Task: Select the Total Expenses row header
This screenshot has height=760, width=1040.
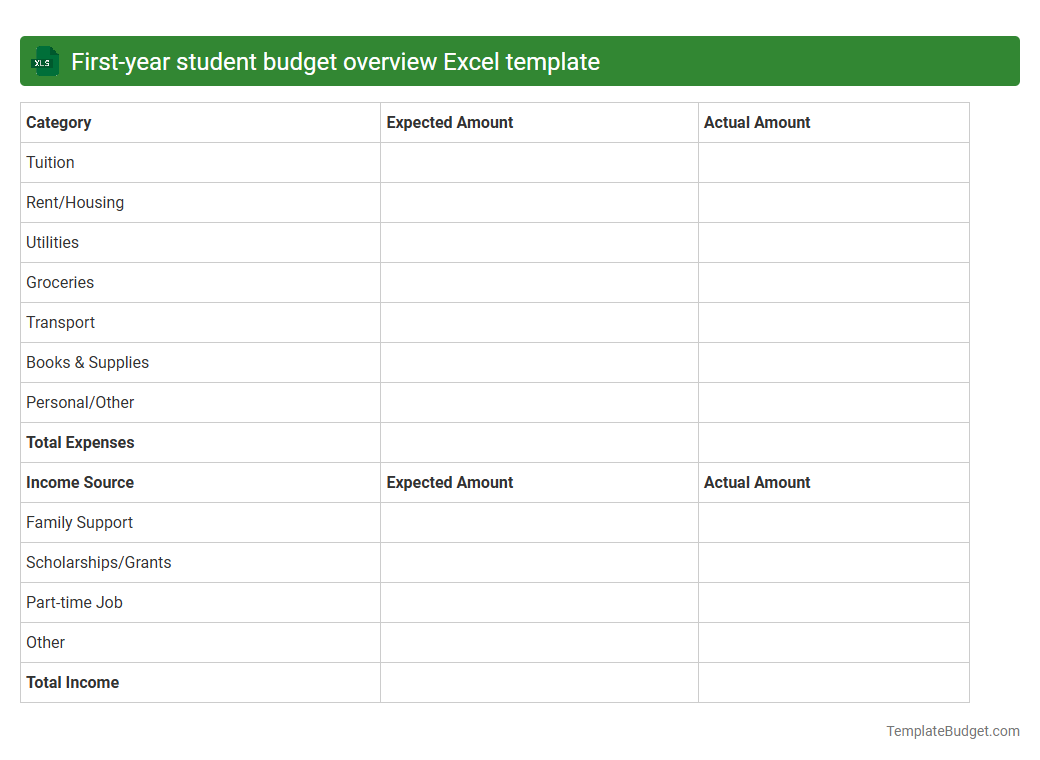Action: pyautogui.click(x=80, y=442)
